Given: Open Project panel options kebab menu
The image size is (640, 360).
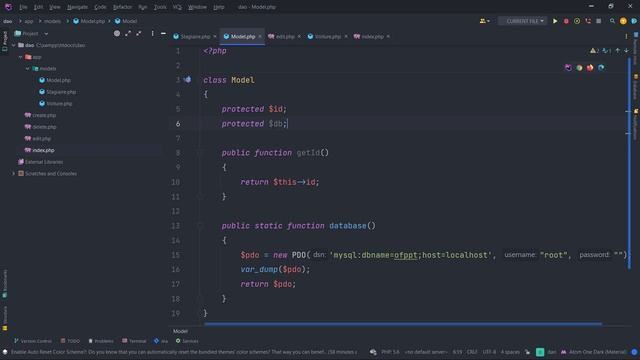Looking at the screenshot, I should (152, 33).
